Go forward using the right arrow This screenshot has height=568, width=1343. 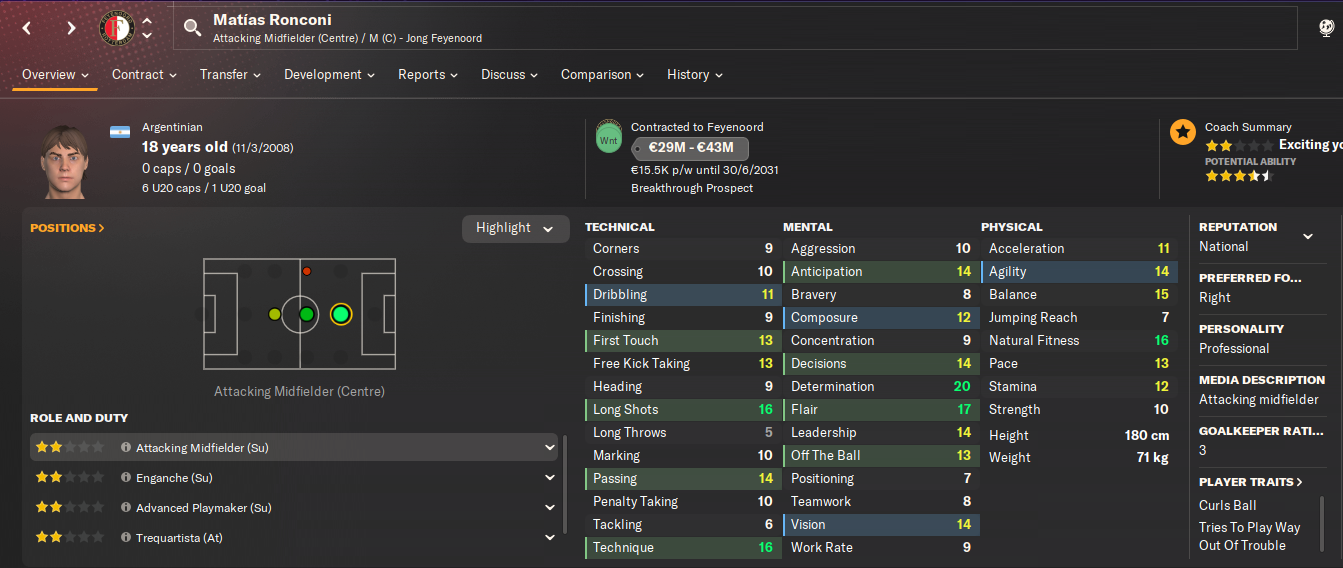coord(71,28)
